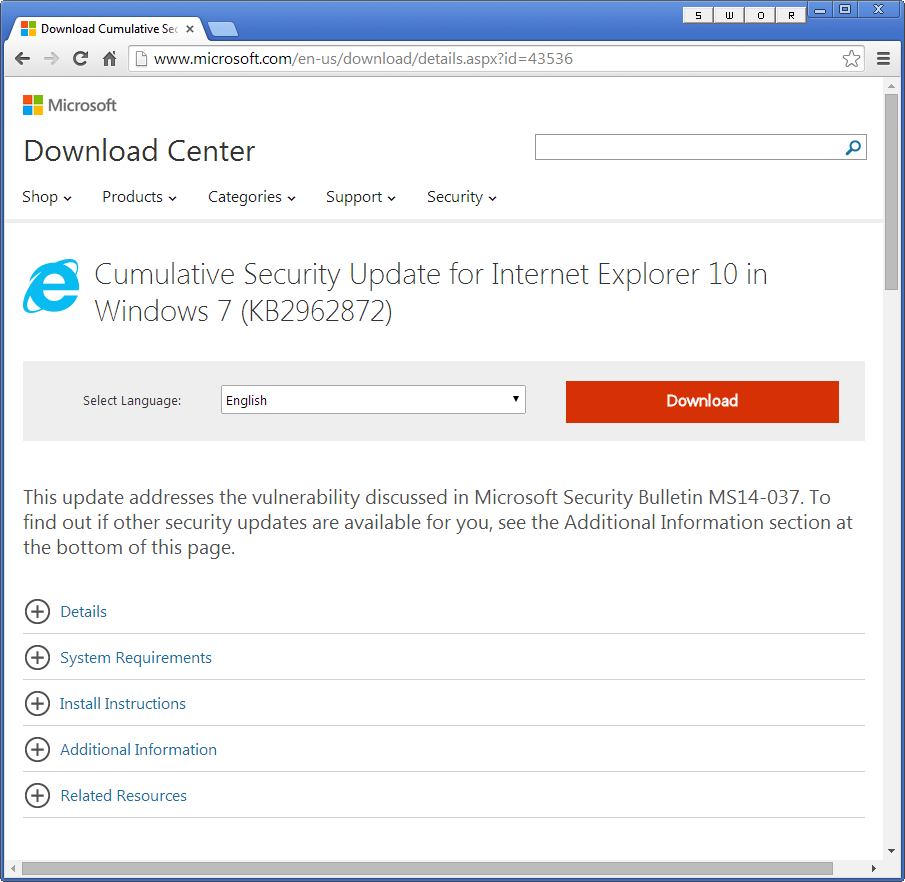Screen dimensions: 905x882
Task: Click the Microsoft logo
Action: (x=70, y=105)
